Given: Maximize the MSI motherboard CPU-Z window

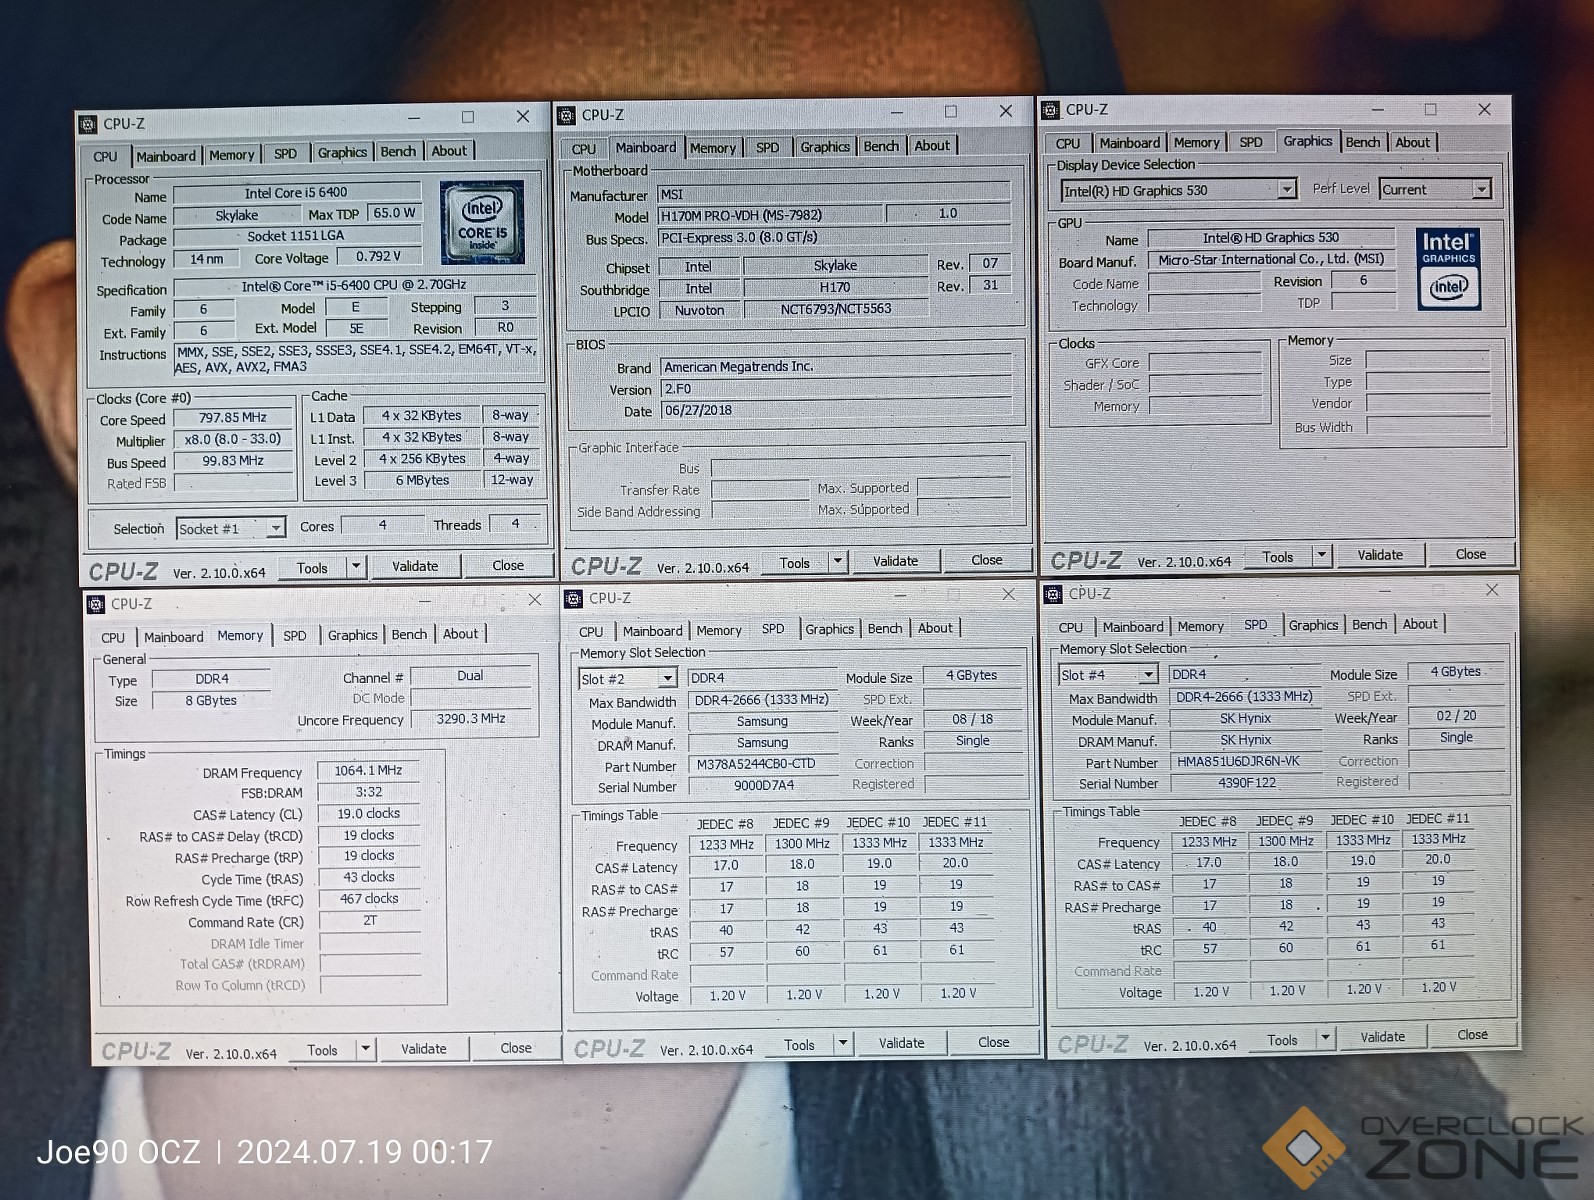Looking at the screenshot, I should [x=951, y=111].
